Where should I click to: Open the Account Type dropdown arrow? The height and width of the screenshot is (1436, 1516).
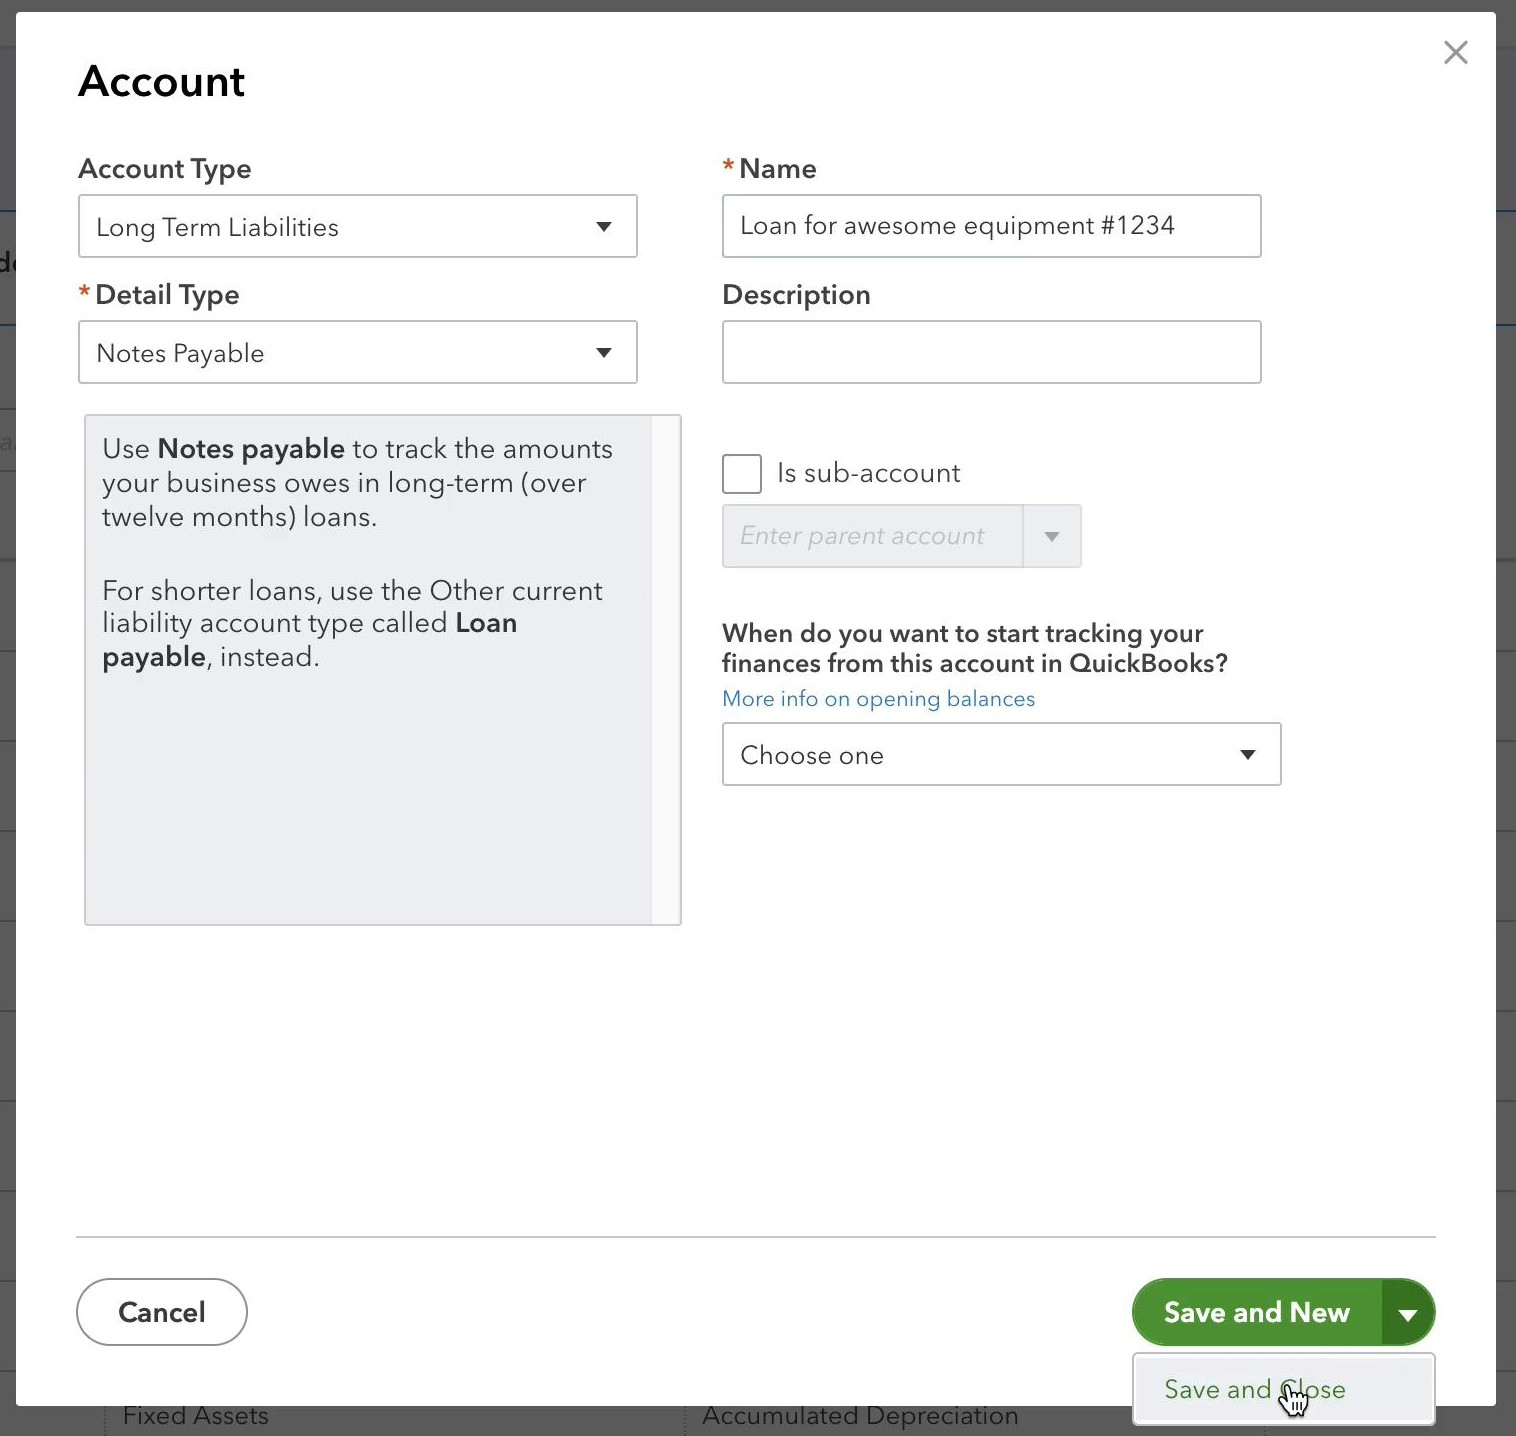click(604, 226)
